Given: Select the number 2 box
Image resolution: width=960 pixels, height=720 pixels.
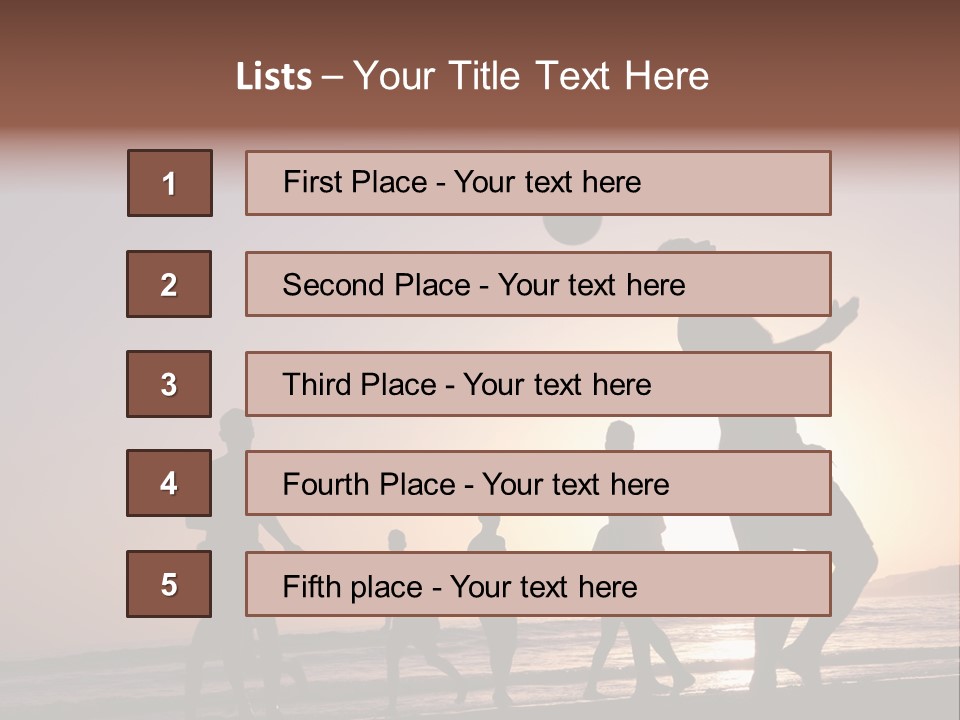Looking at the screenshot, I should [x=169, y=284].
